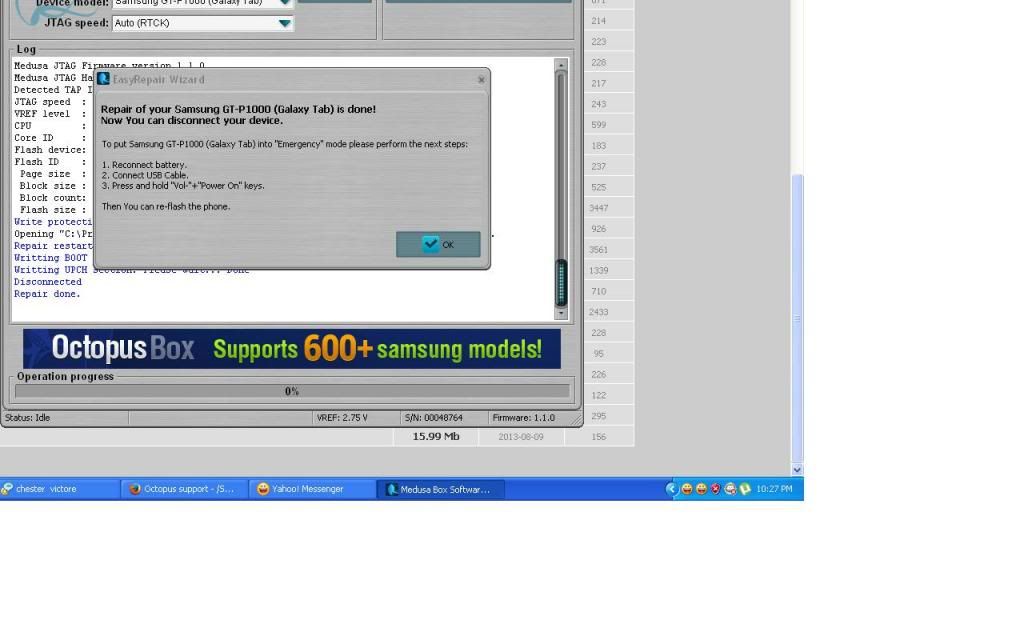Switch to the Medusa Box Software taskbar window
The width and height of the screenshot is (1024, 640).
tap(441, 489)
